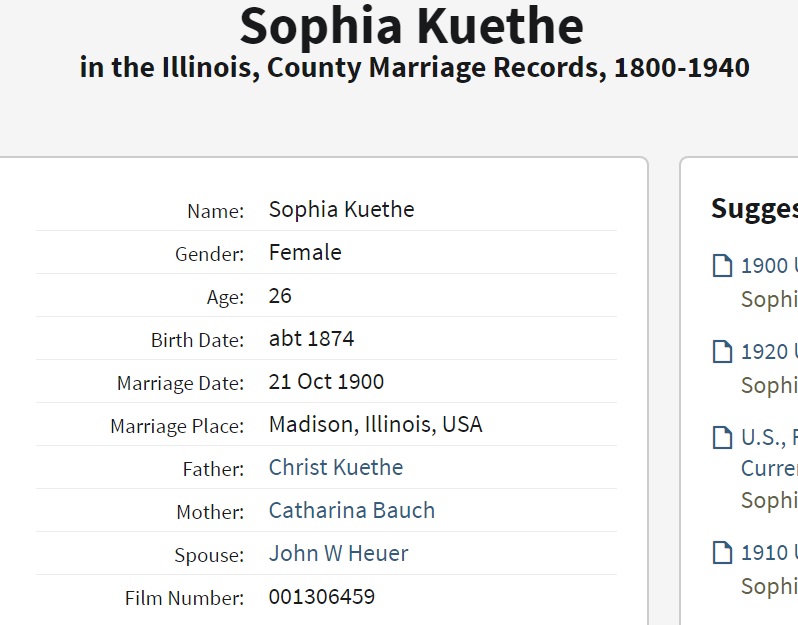Open the 1920 suggested record link
Viewport: 798px width, 625px height.
pyautogui.click(x=768, y=352)
